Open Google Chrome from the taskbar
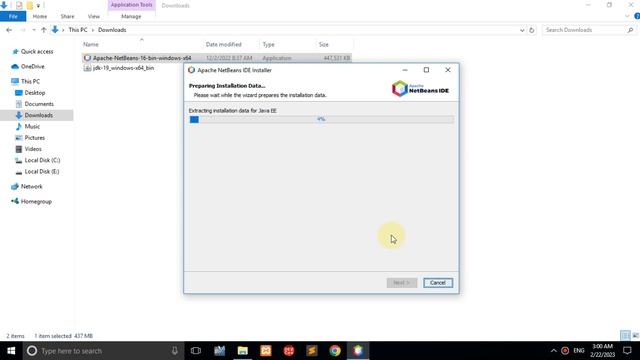Viewport: 640px width, 360px height. coord(335,351)
